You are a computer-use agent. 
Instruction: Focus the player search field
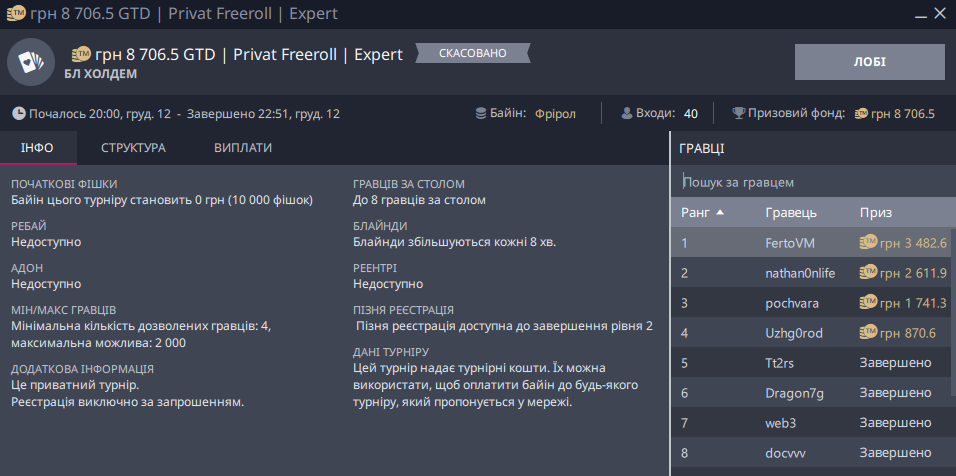810,182
